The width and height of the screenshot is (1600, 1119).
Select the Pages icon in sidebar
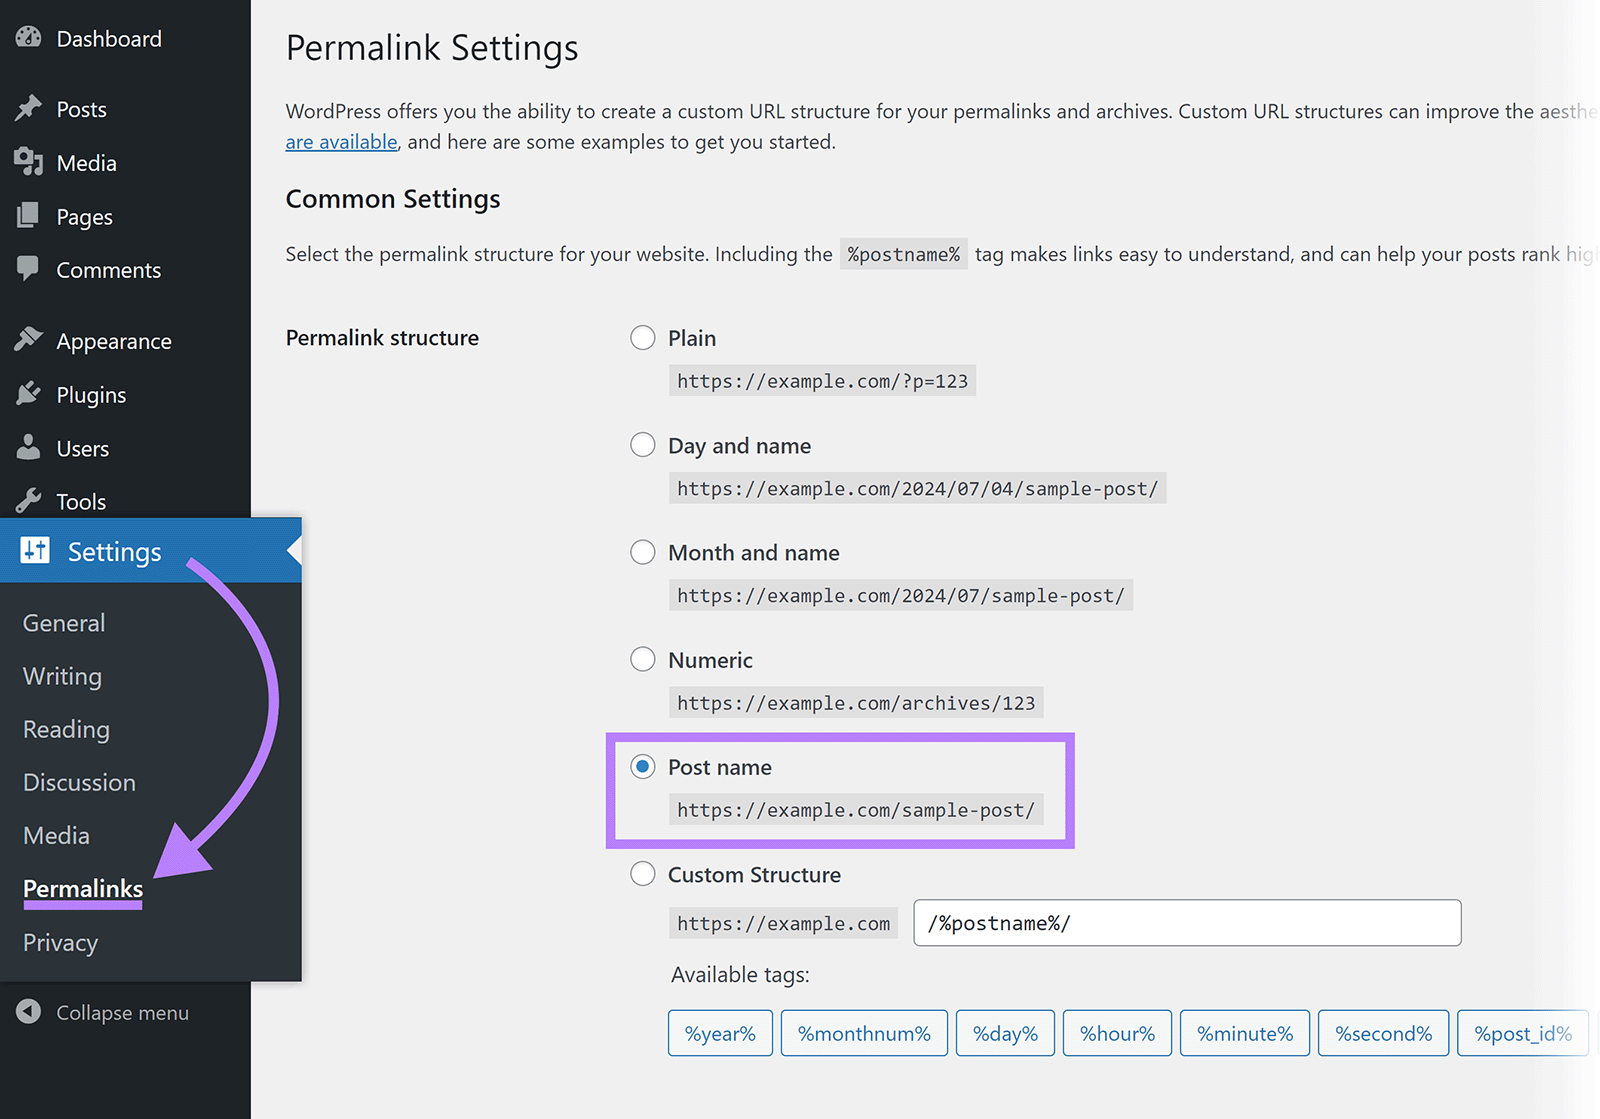[28, 216]
